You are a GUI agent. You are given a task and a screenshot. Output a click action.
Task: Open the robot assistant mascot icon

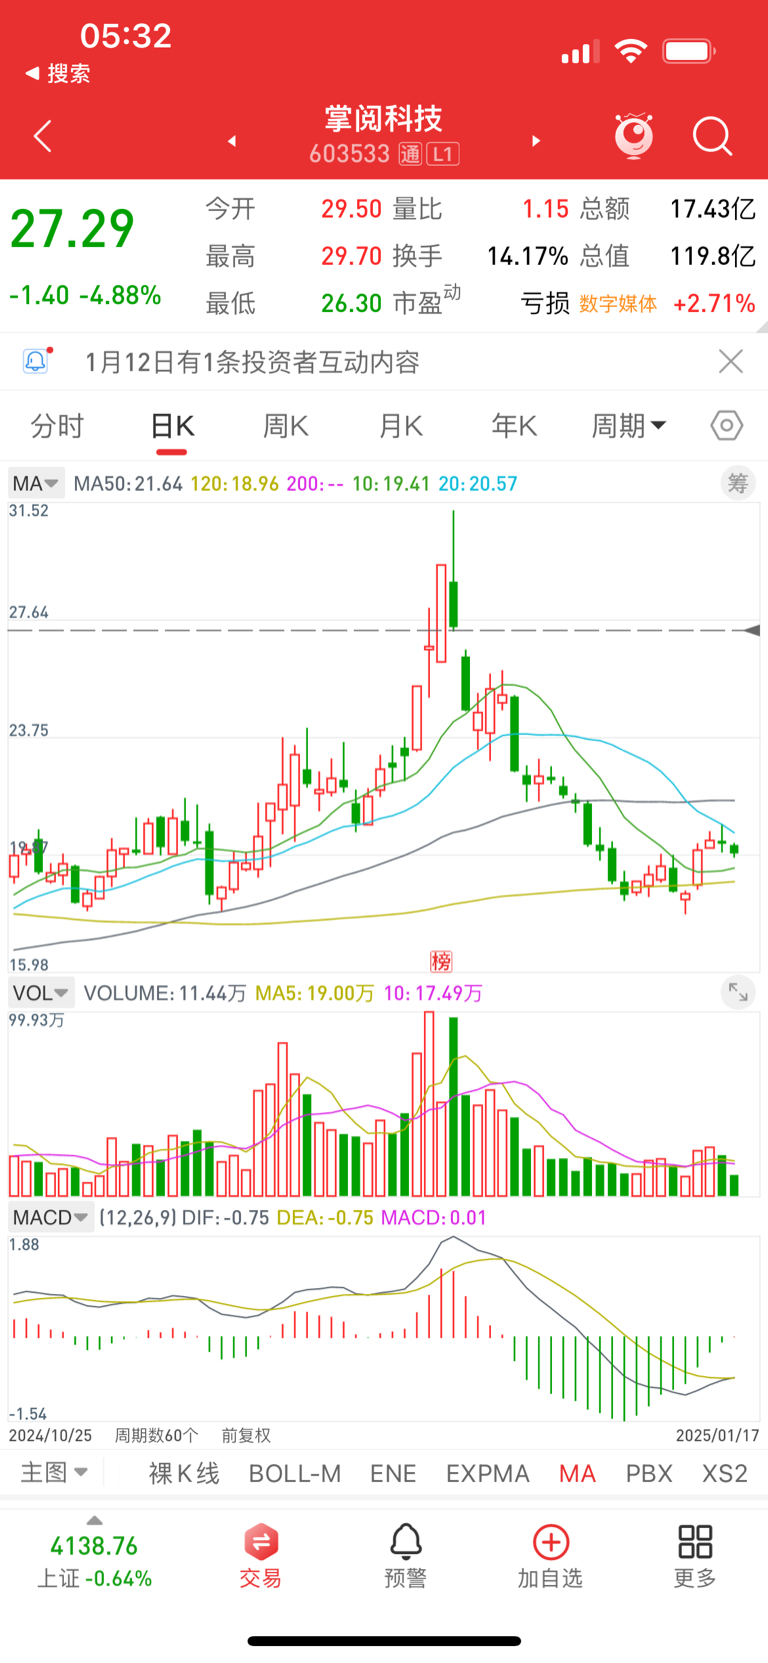[634, 136]
